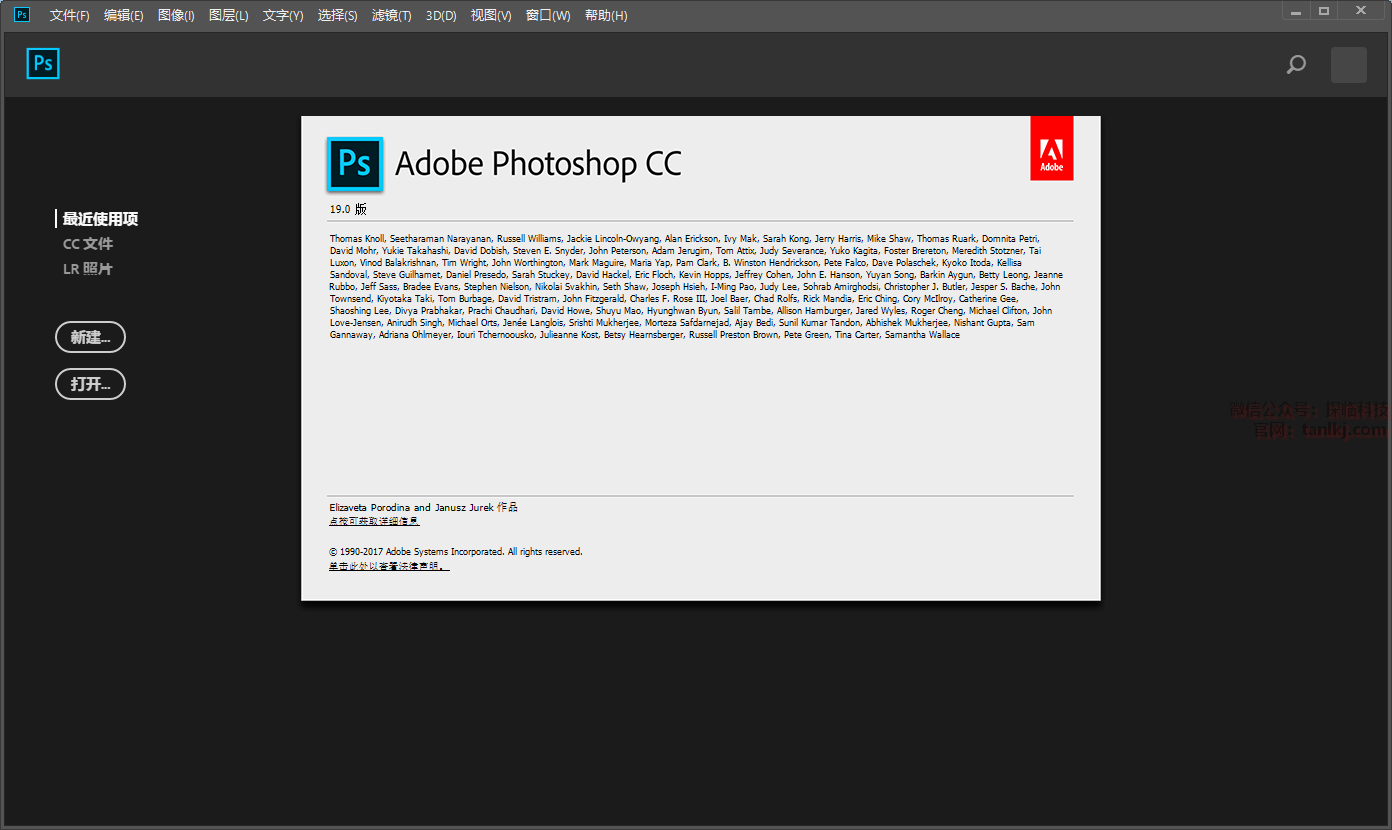The height and width of the screenshot is (830, 1392).
Task: Show the LR 照片 tab
Action: tap(88, 269)
